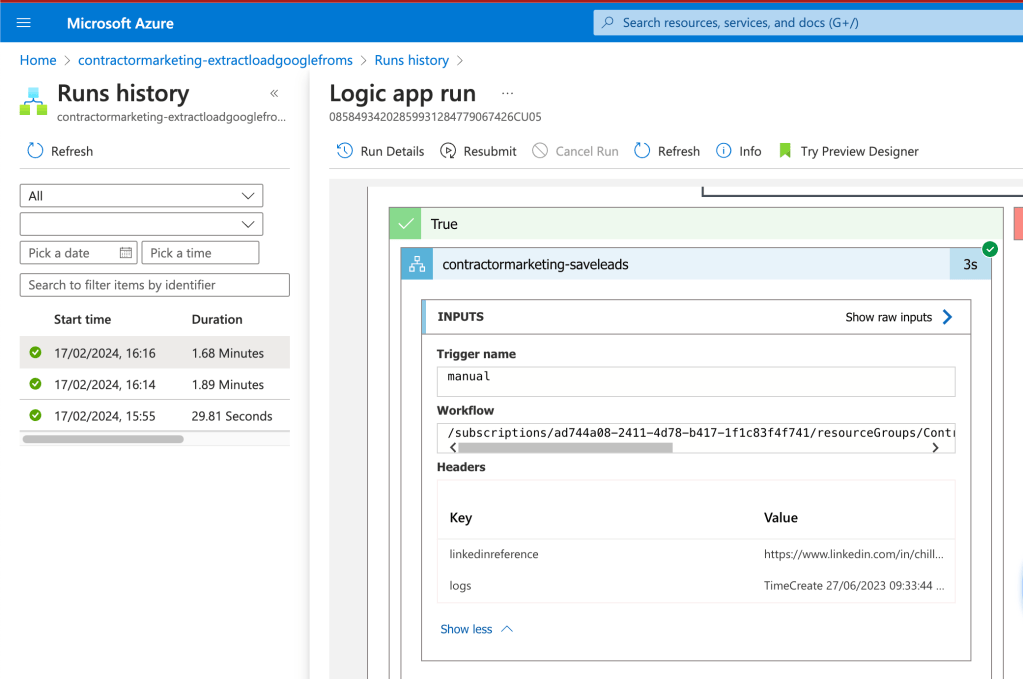Viewport: 1023px width, 679px height.
Task: Click the 1.68 Minutes duration cell
Action: click(228, 353)
